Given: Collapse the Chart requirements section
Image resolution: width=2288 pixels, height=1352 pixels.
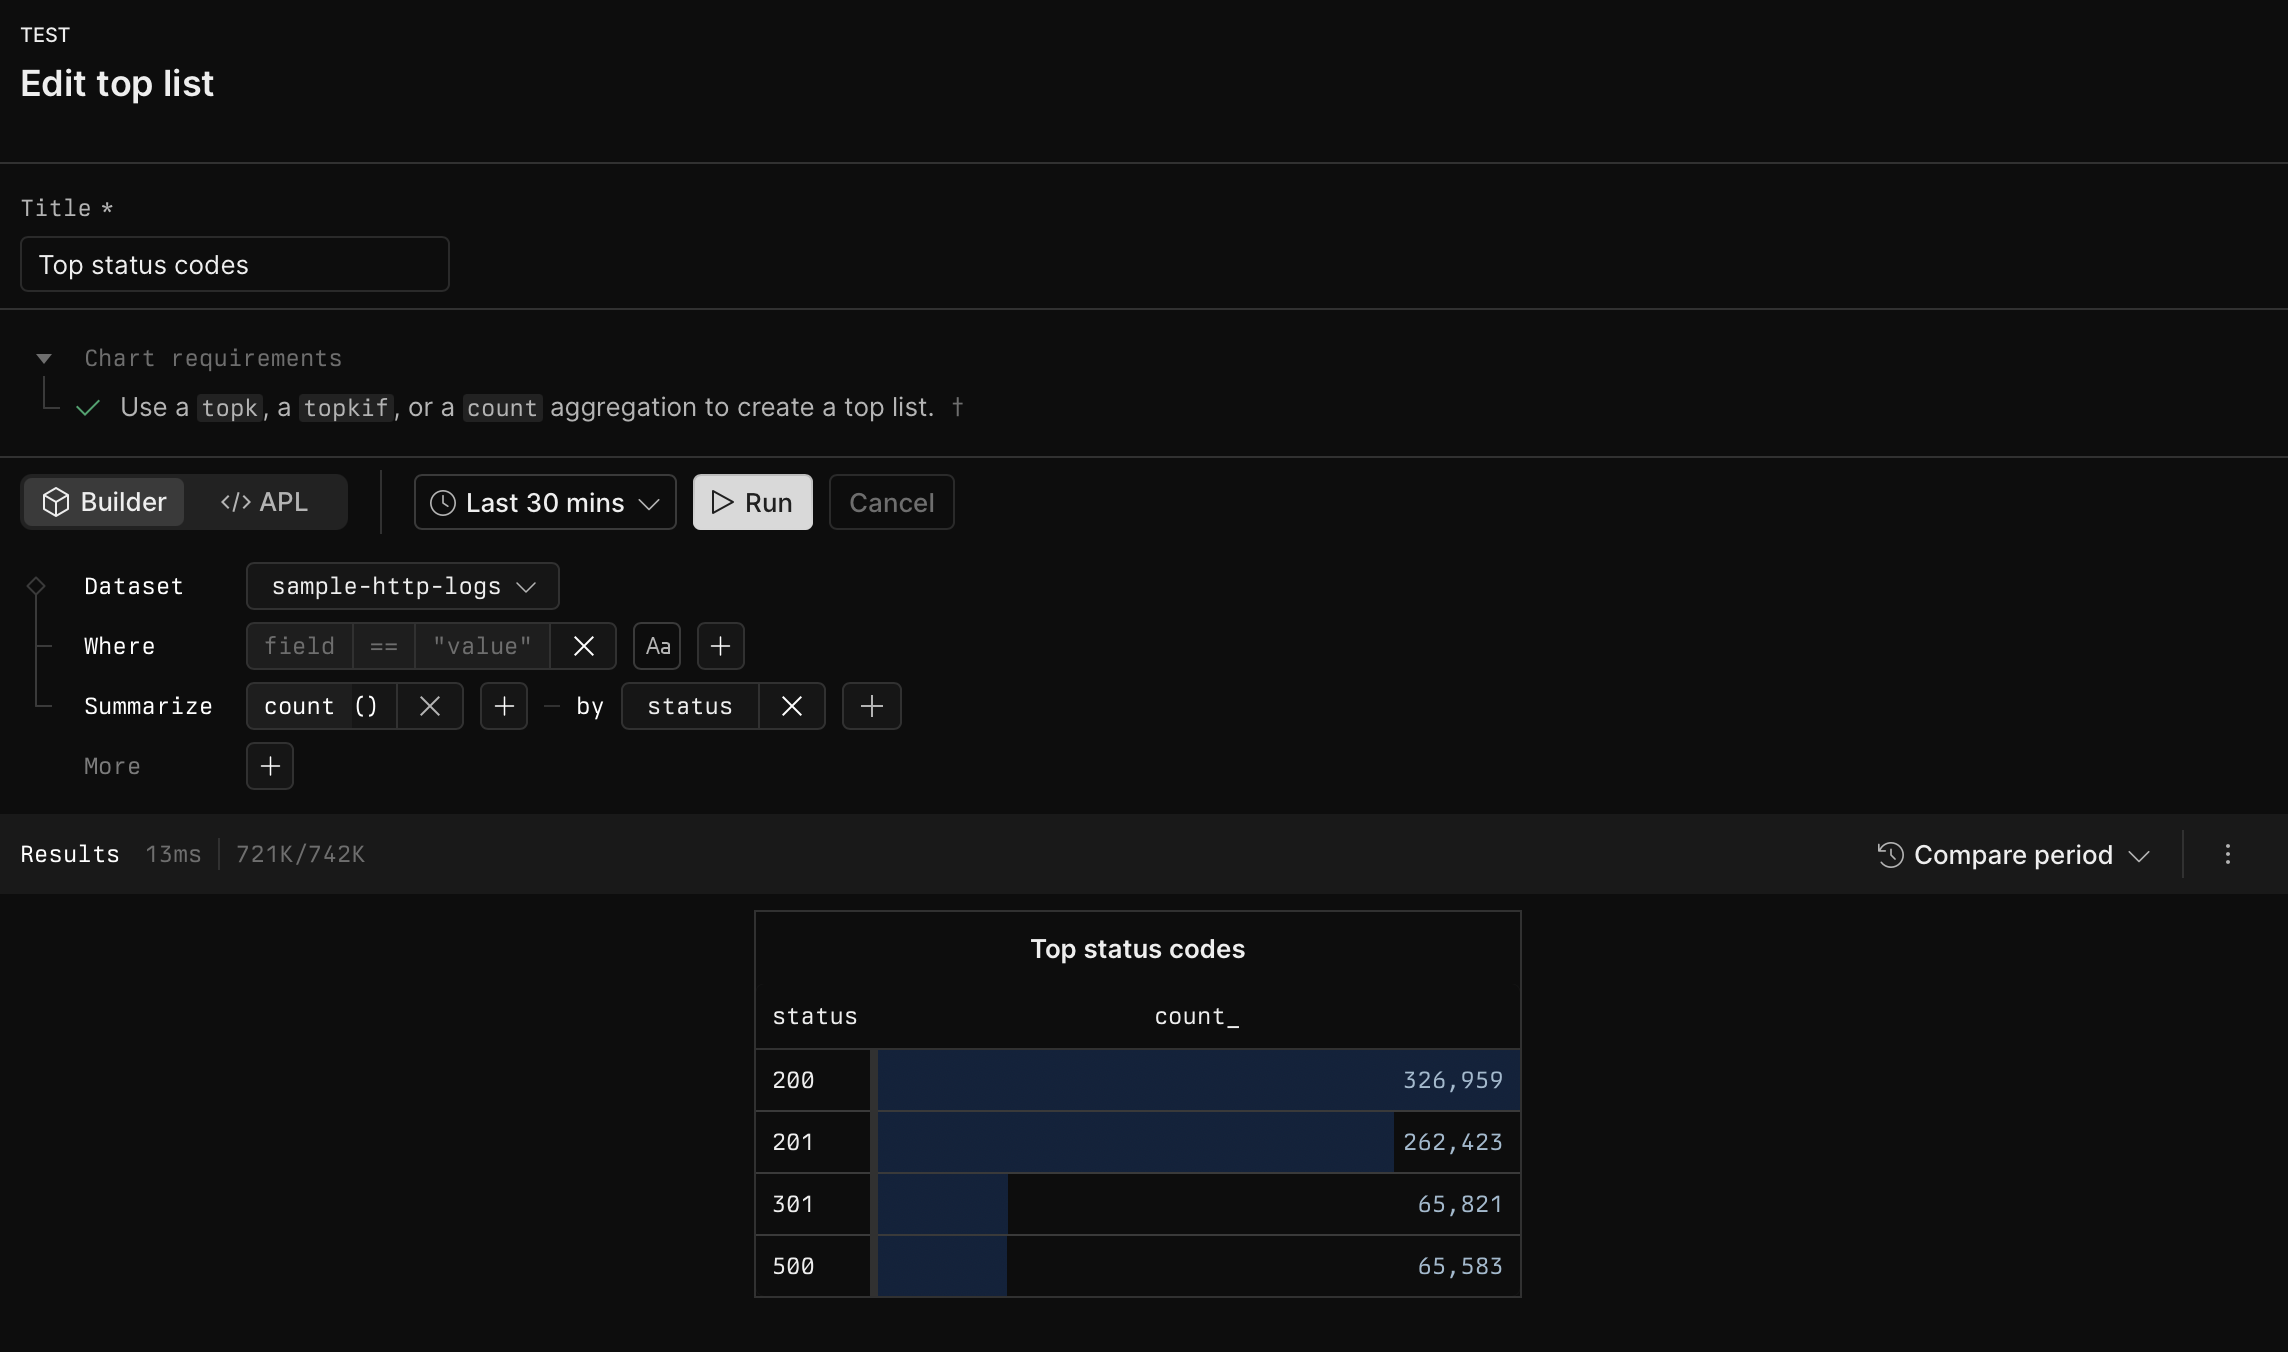Looking at the screenshot, I should click(x=44, y=358).
